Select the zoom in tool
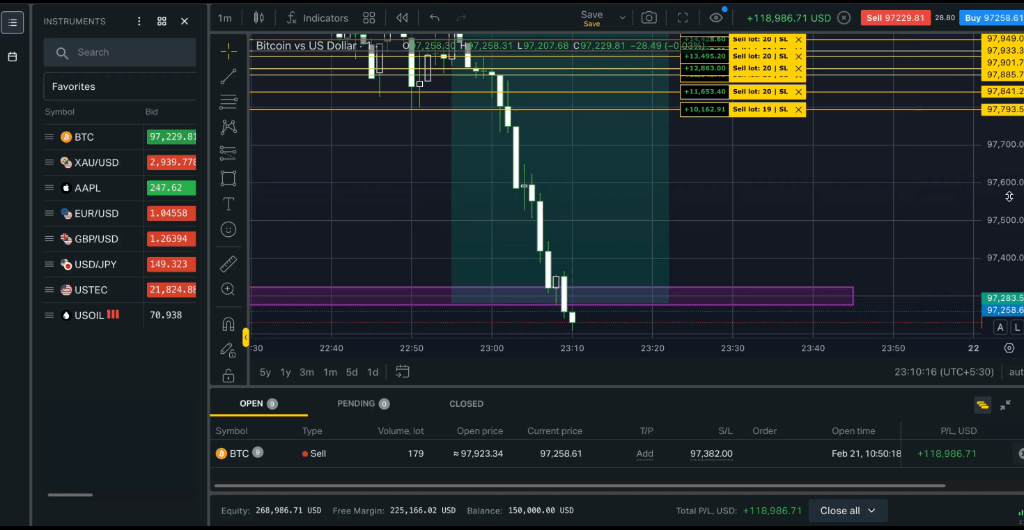Viewport: 1024px width, 530px height. point(229,289)
